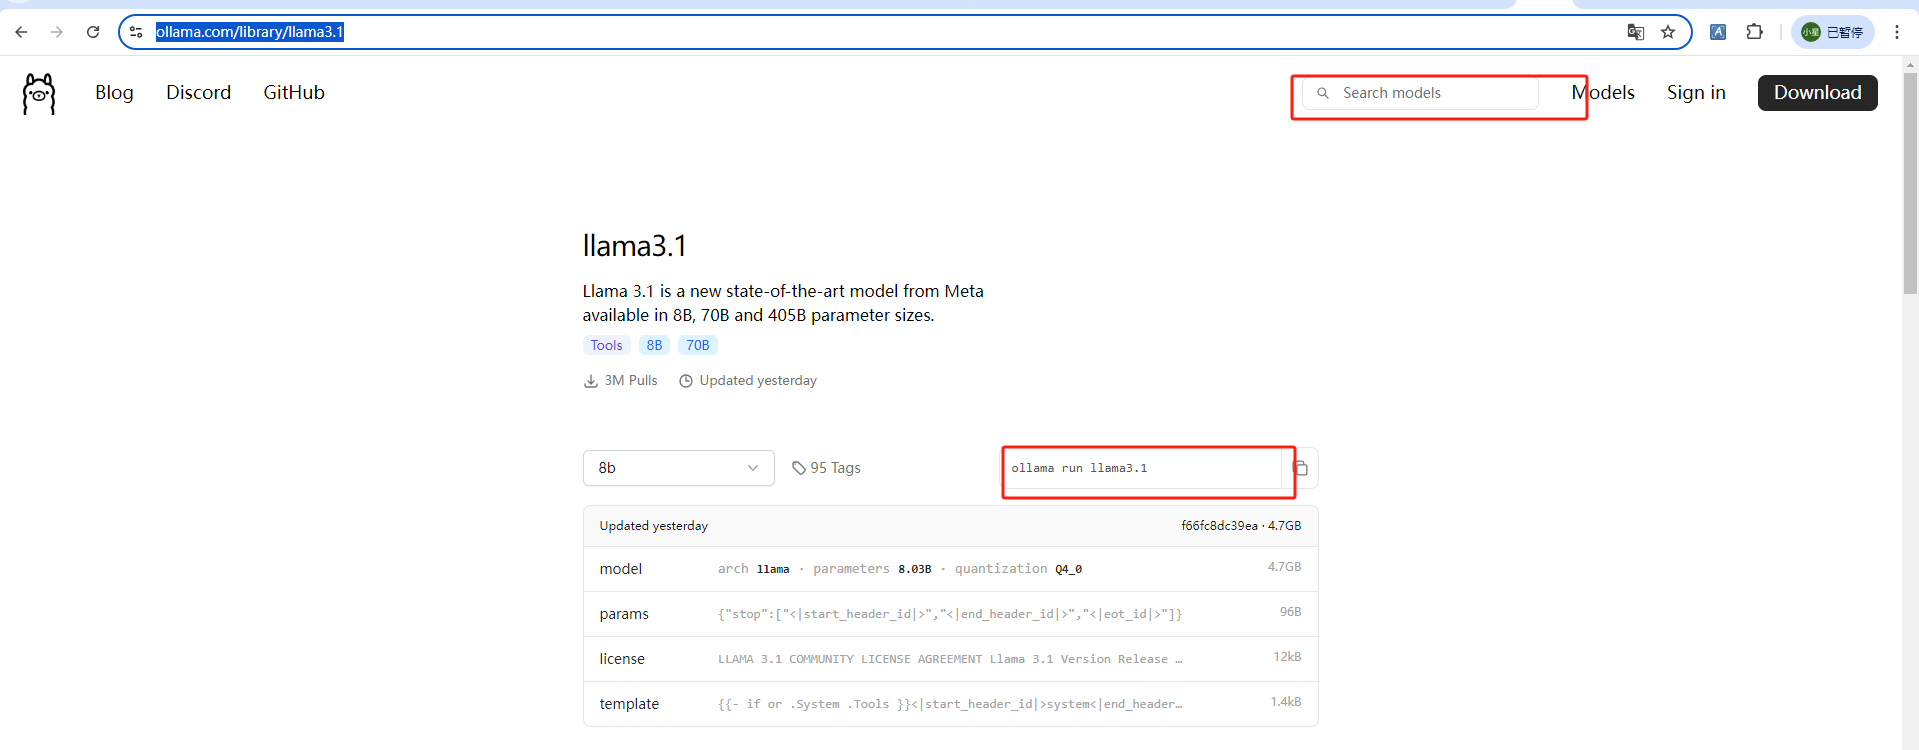Reload the page with the refresh icon
The height and width of the screenshot is (750, 1919).
pyautogui.click(x=93, y=32)
